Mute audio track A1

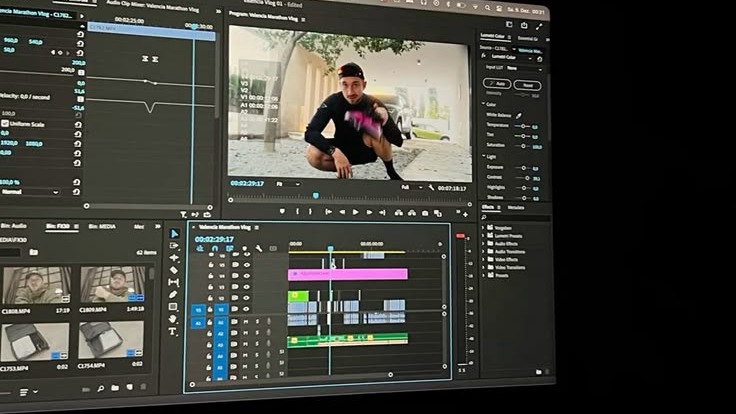point(245,322)
